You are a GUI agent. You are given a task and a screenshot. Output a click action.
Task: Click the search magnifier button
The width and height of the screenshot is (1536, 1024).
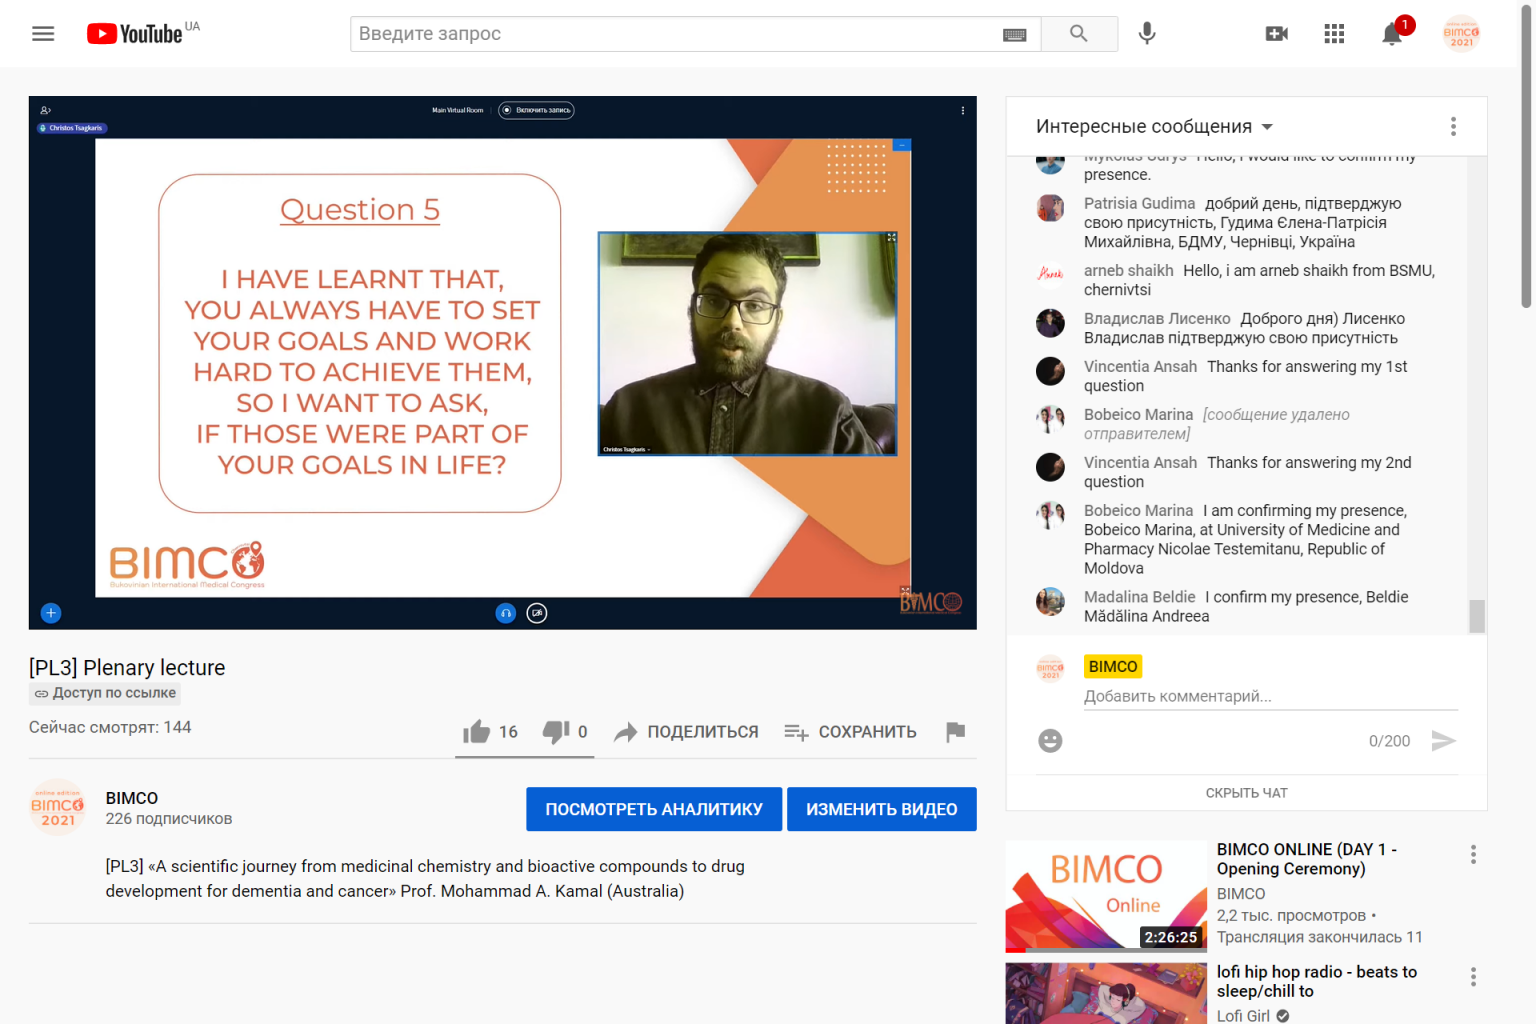[x=1078, y=34]
